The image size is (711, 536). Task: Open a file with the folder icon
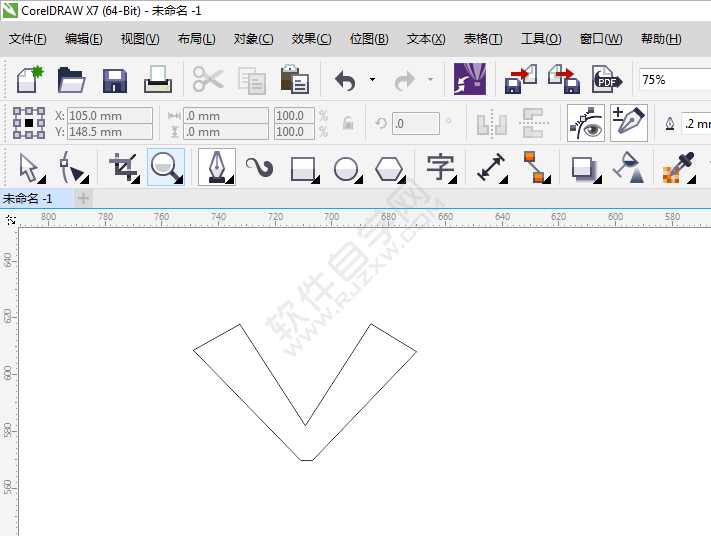coord(72,80)
